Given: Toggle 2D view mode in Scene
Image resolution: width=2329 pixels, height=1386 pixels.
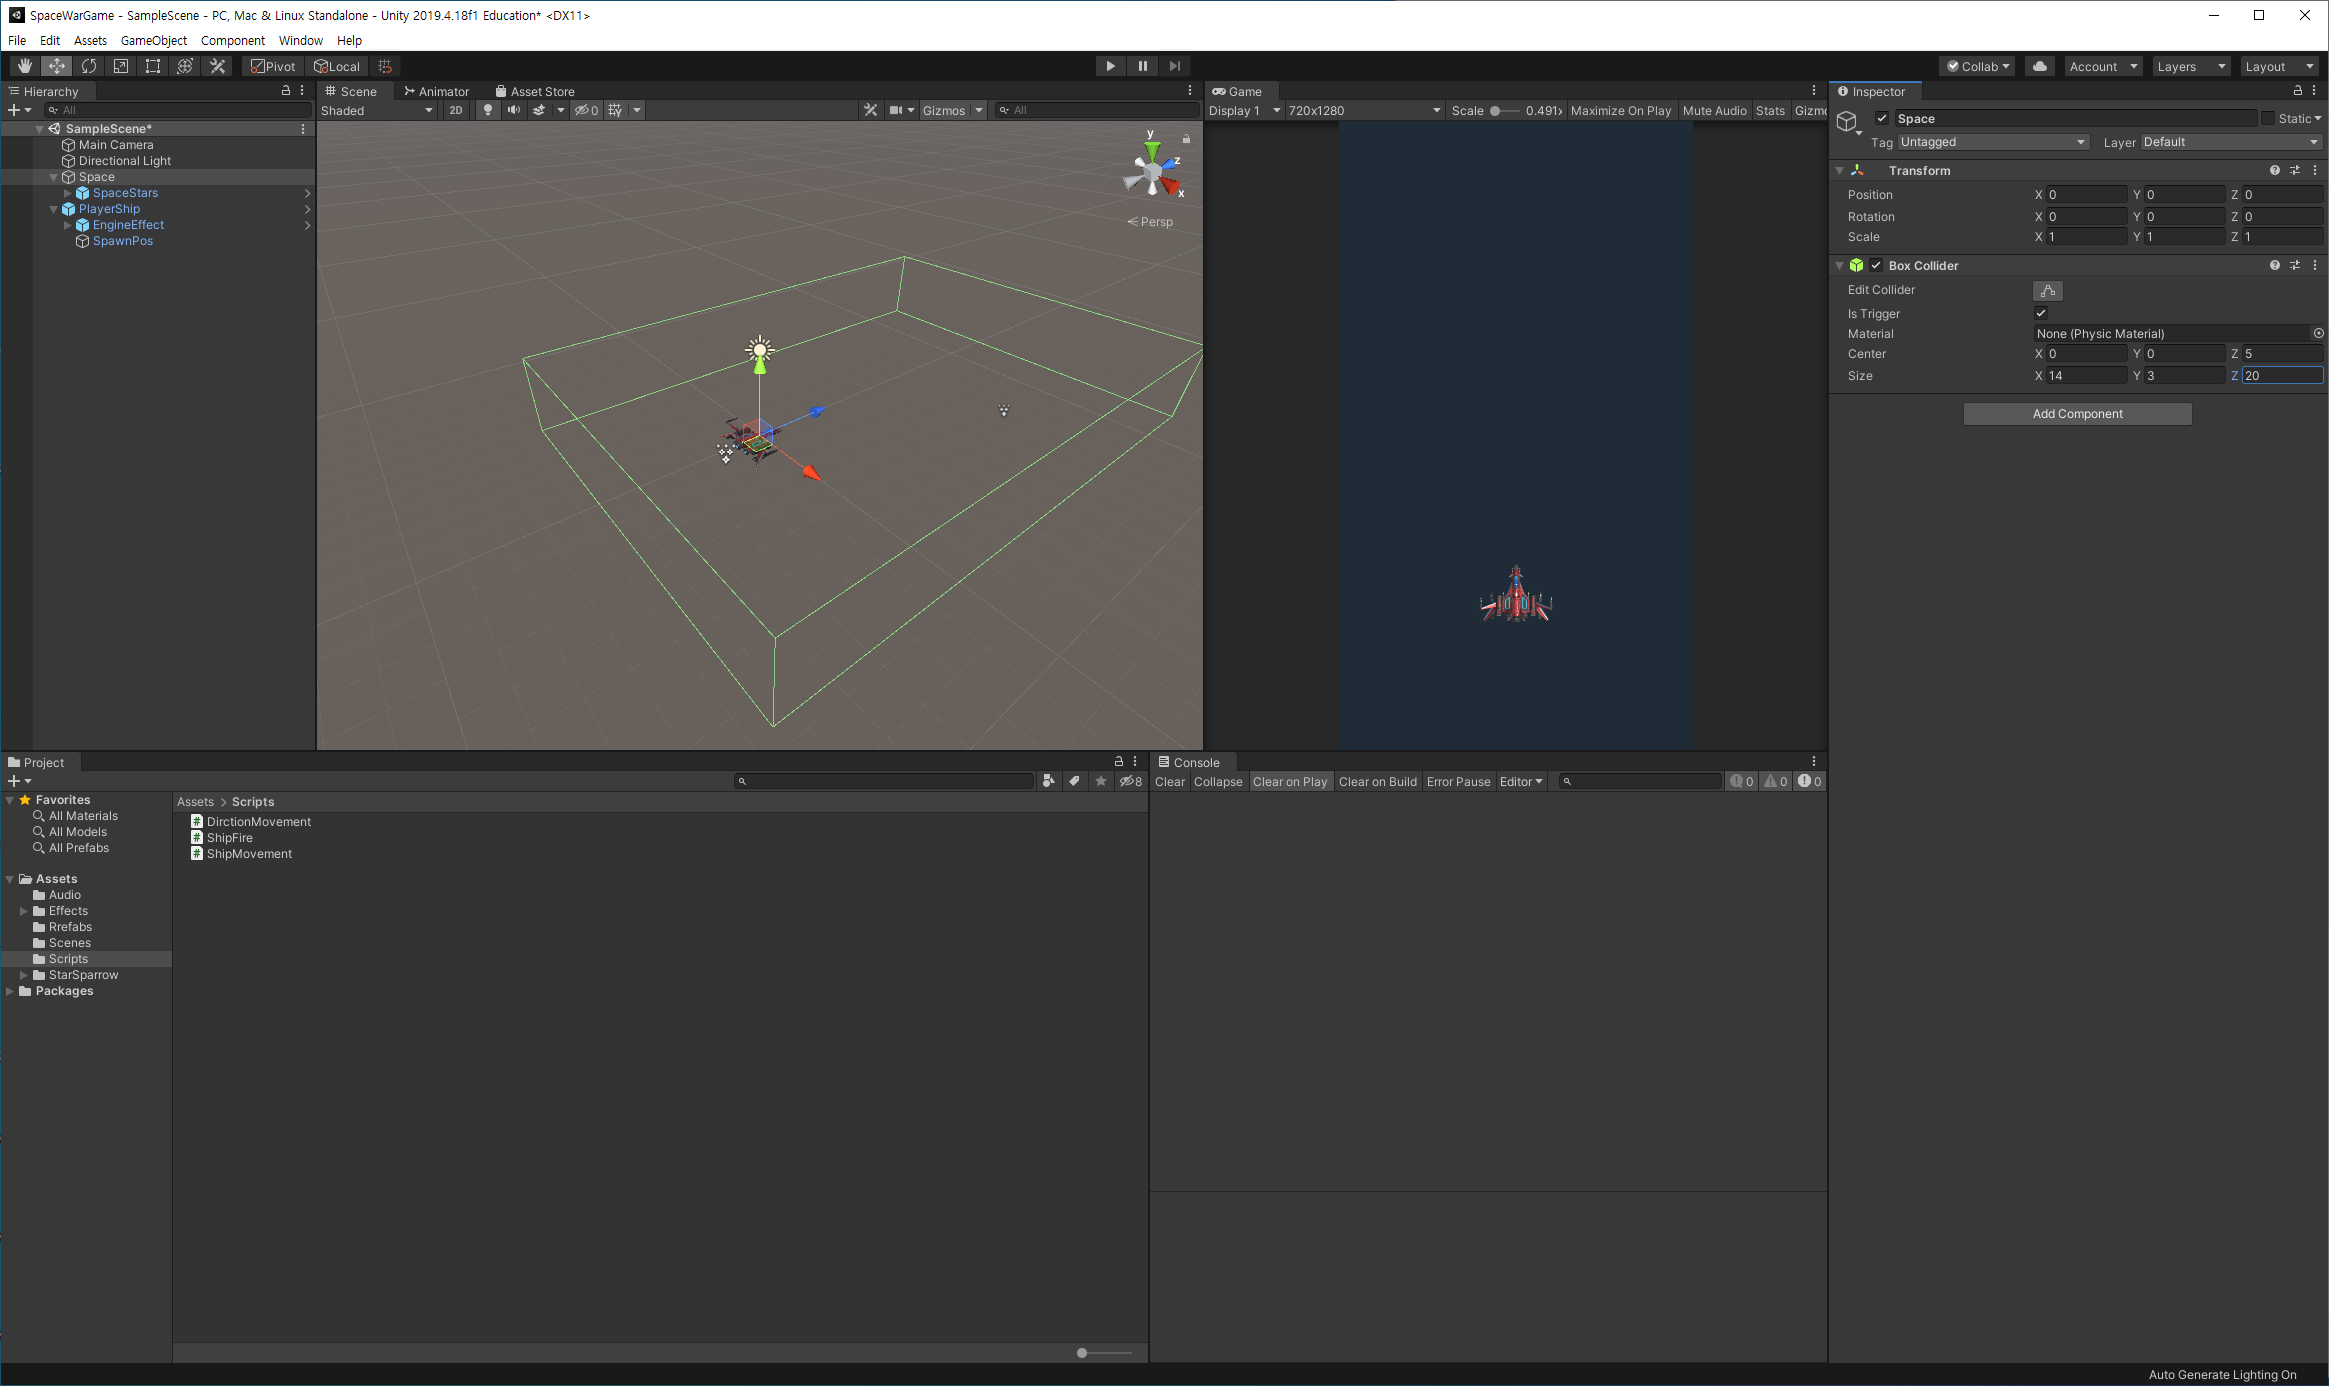Looking at the screenshot, I should point(456,110).
